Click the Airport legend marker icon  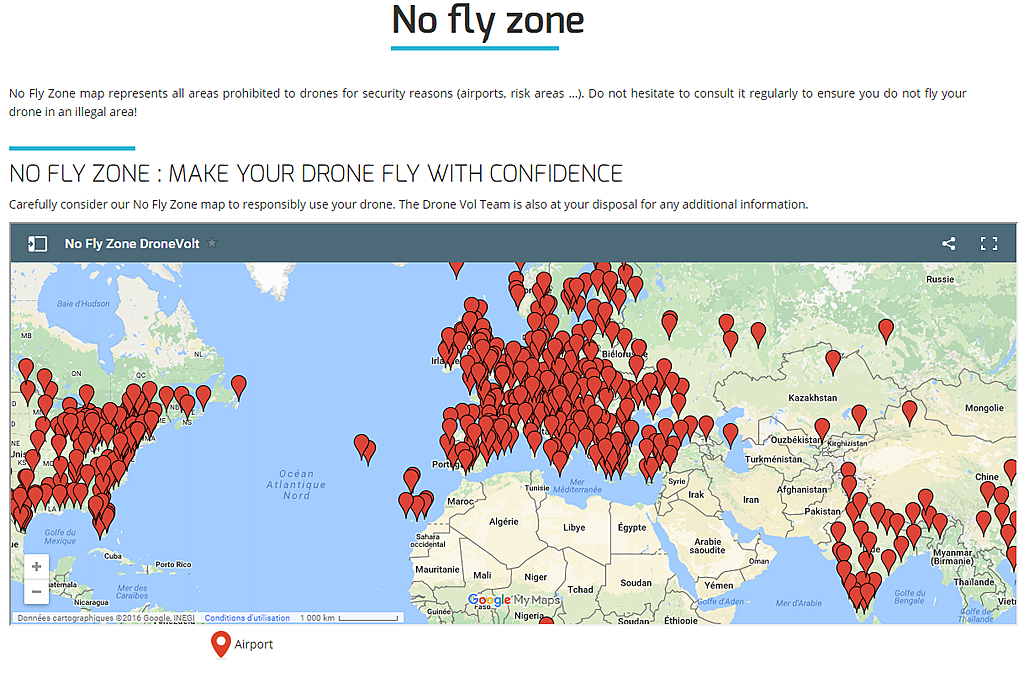tap(221, 644)
